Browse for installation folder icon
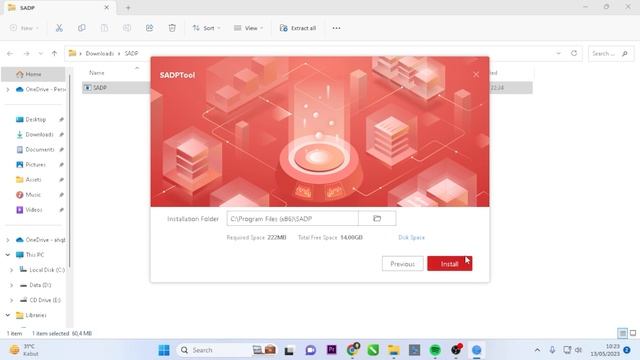 click(x=377, y=218)
